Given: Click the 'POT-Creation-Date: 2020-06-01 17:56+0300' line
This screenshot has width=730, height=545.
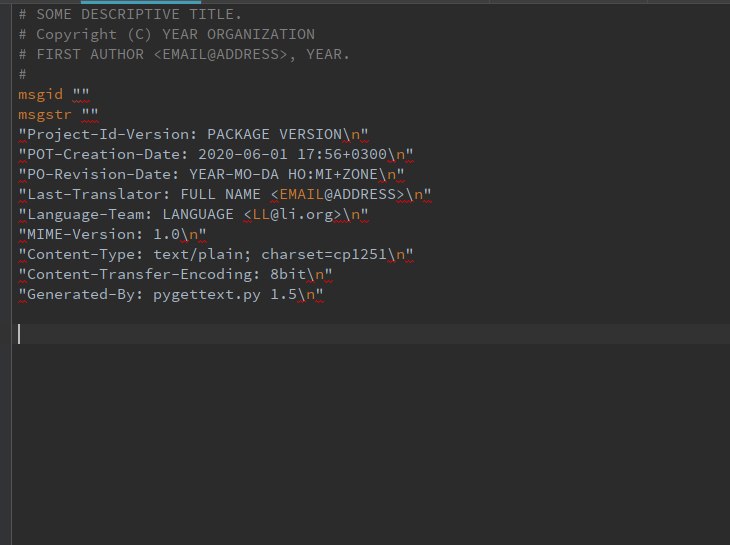Looking at the screenshot, I should point(216,155).
